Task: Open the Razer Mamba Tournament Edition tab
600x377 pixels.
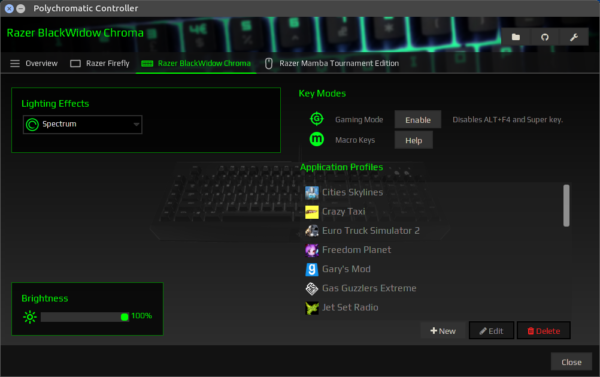Action: (332, 64)
